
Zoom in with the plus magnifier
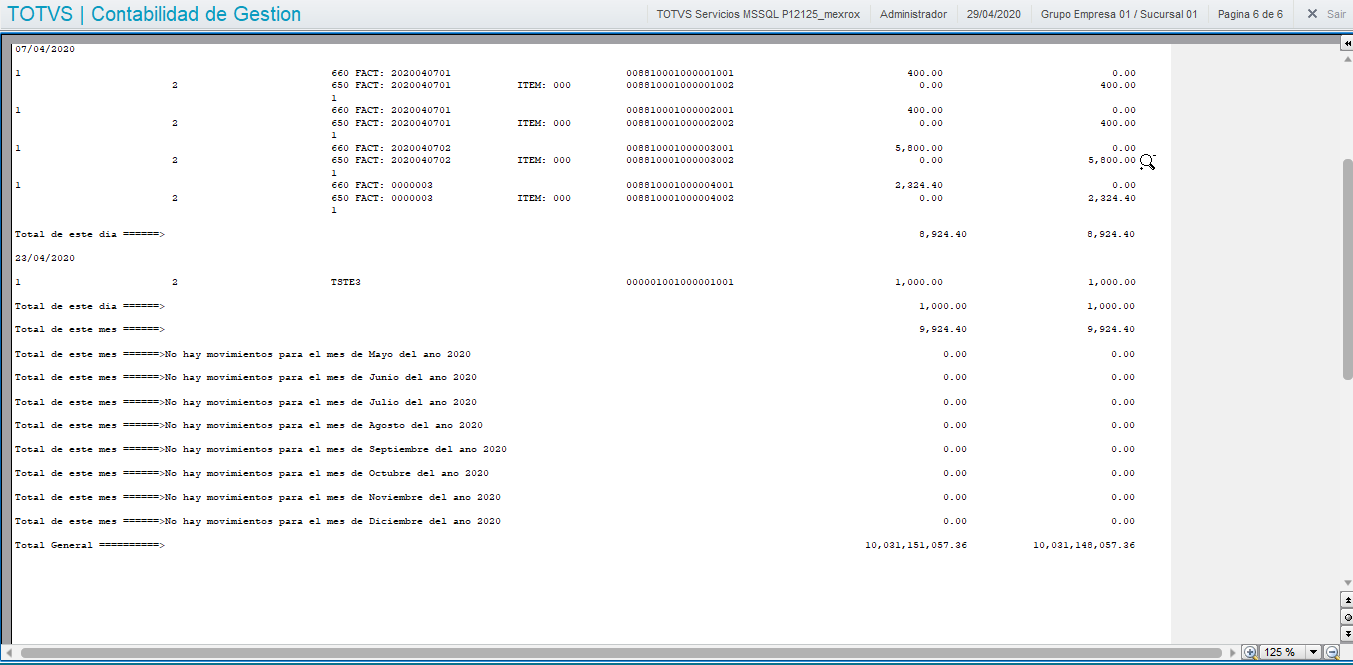click(x=1250, y=652)
